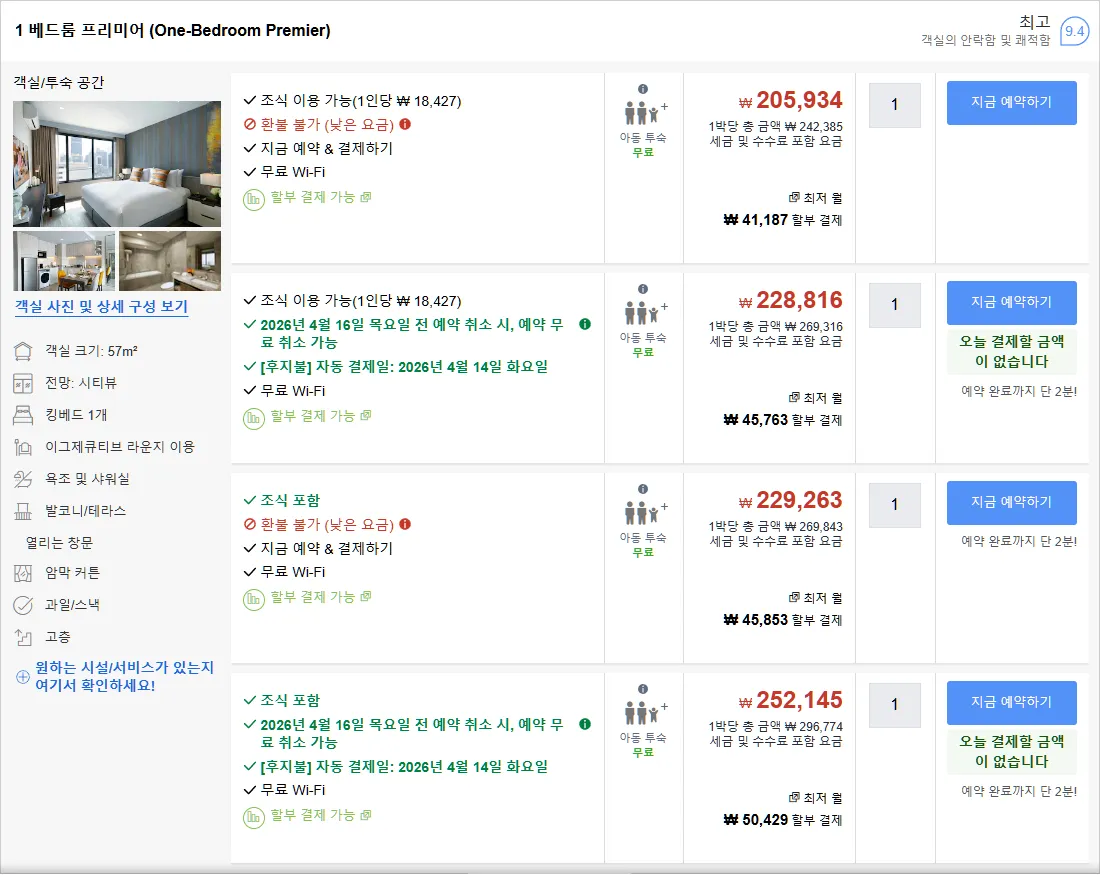The width and height of the screenshot is (1100, 875).
Task: Open the room quantity dropdown in the ₩228,816 row
Action: pyautogui.click(x=894, y=305)
